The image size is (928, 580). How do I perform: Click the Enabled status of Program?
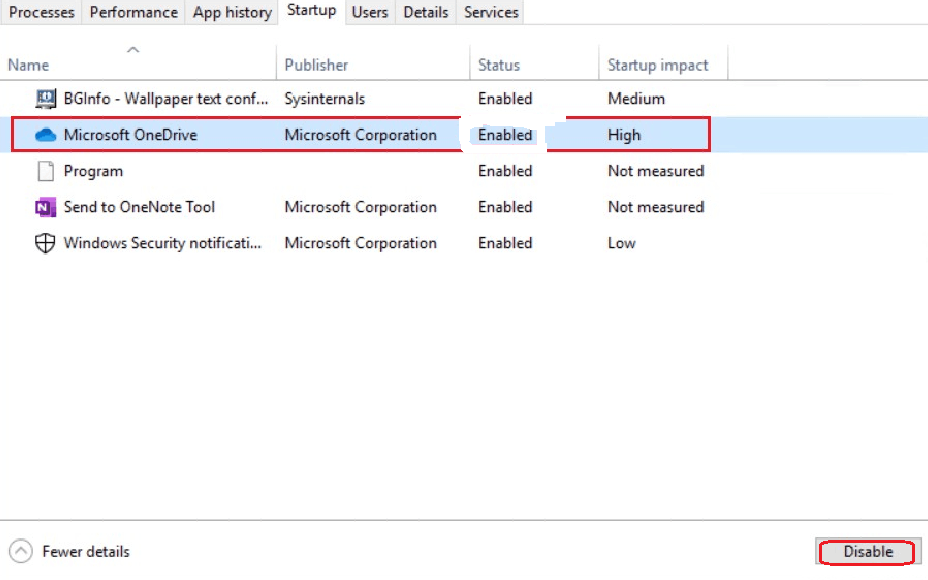(x=505, y=171)
